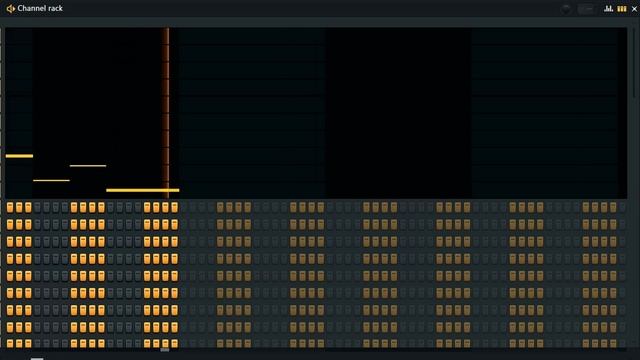This screenshot has height=360, width=640.
Task: Toggle the first dim lit step in the fifth row
Action: pyautogui.click(x=220, y=276)
